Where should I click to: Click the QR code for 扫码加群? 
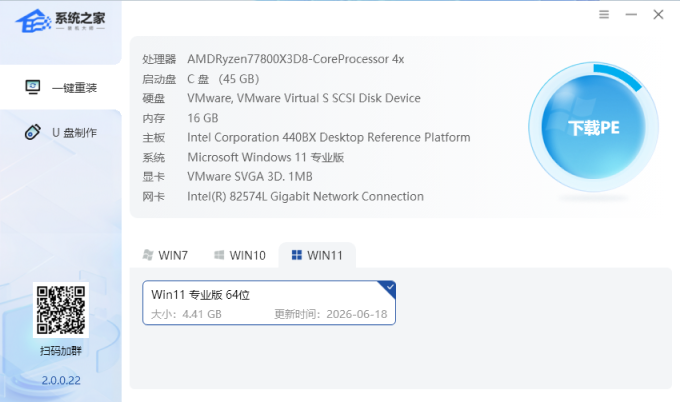point(61,310)
